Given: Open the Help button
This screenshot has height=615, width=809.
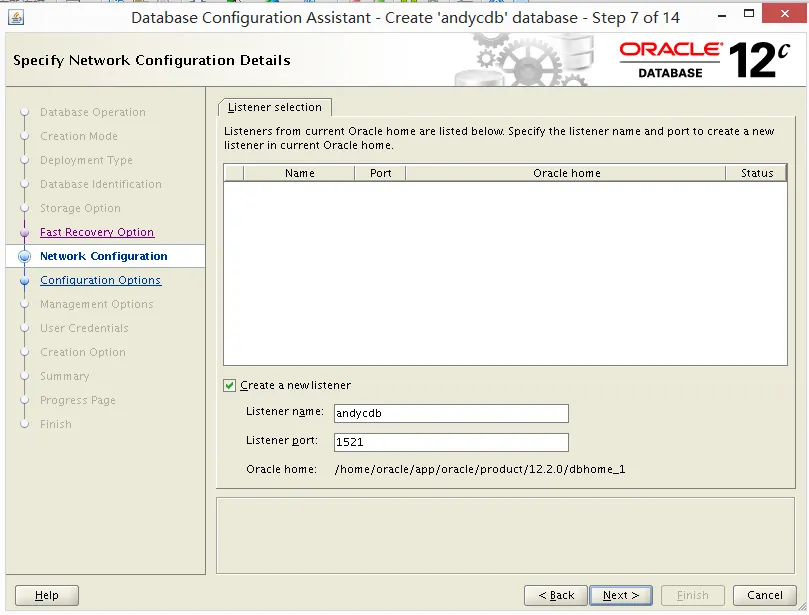Looking at the screenshot, I should point(46,595).
